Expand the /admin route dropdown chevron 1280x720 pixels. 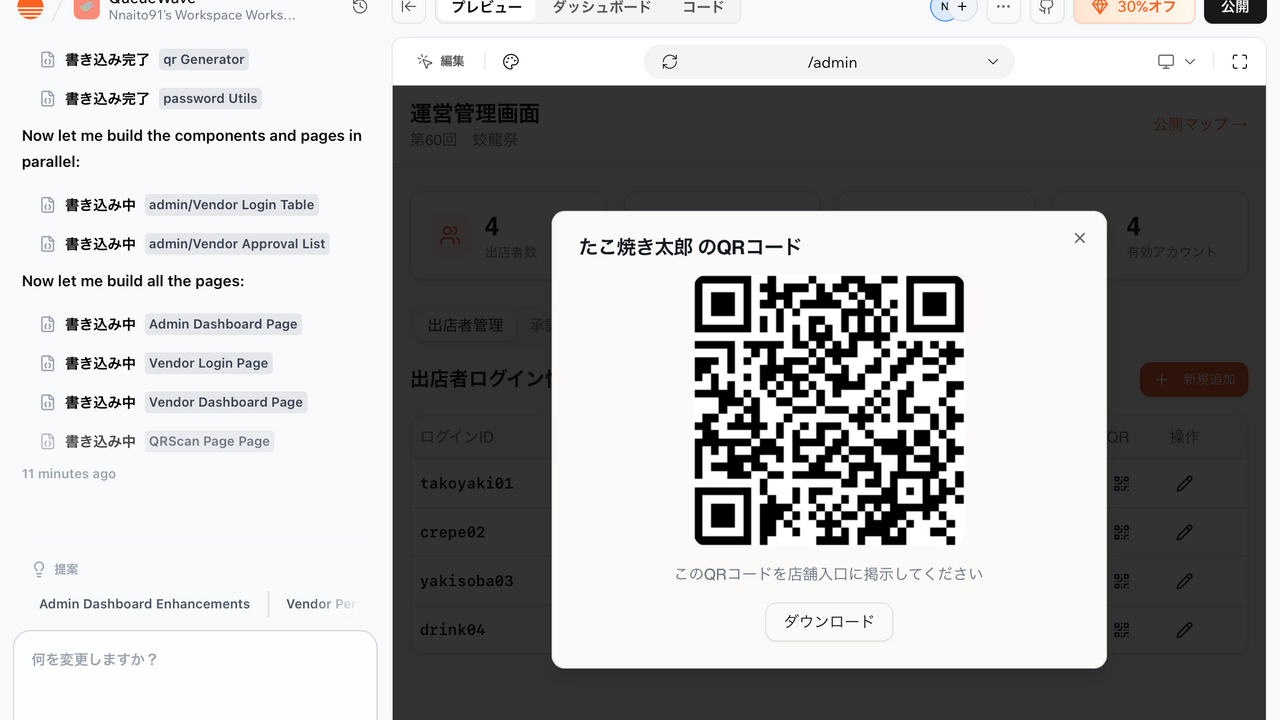pyautogui.click(x=993, y=62)
